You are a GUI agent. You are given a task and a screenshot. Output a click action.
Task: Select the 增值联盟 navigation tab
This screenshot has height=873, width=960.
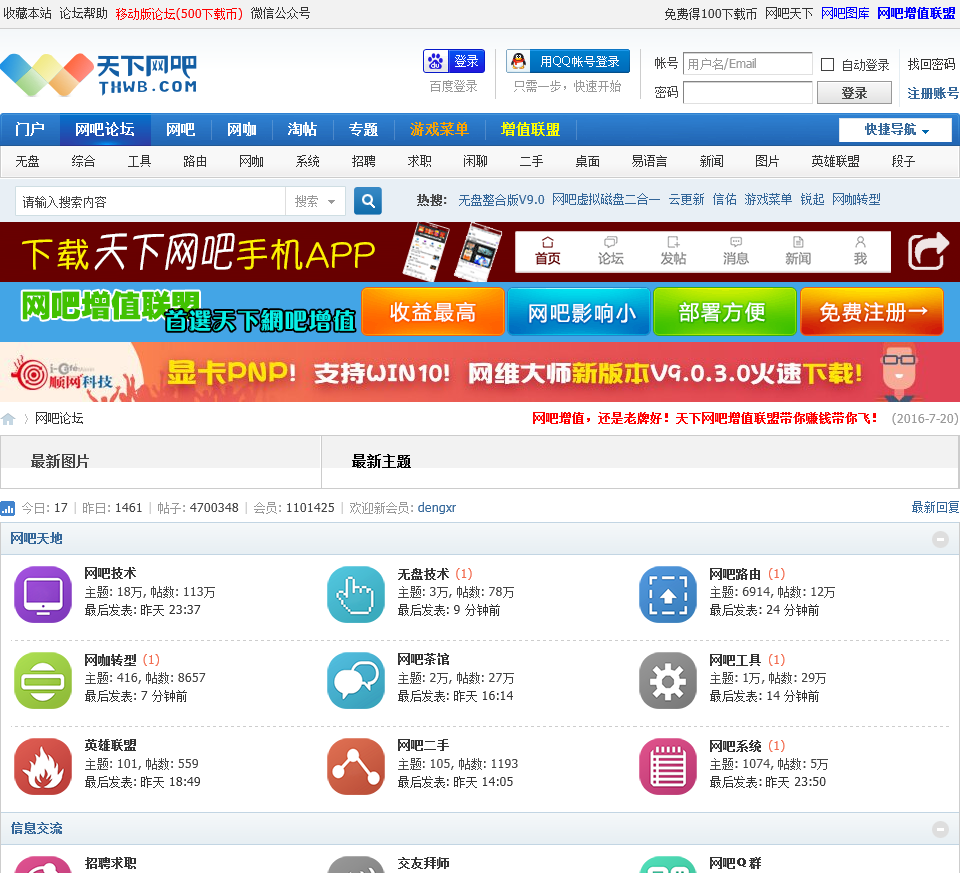530,129
